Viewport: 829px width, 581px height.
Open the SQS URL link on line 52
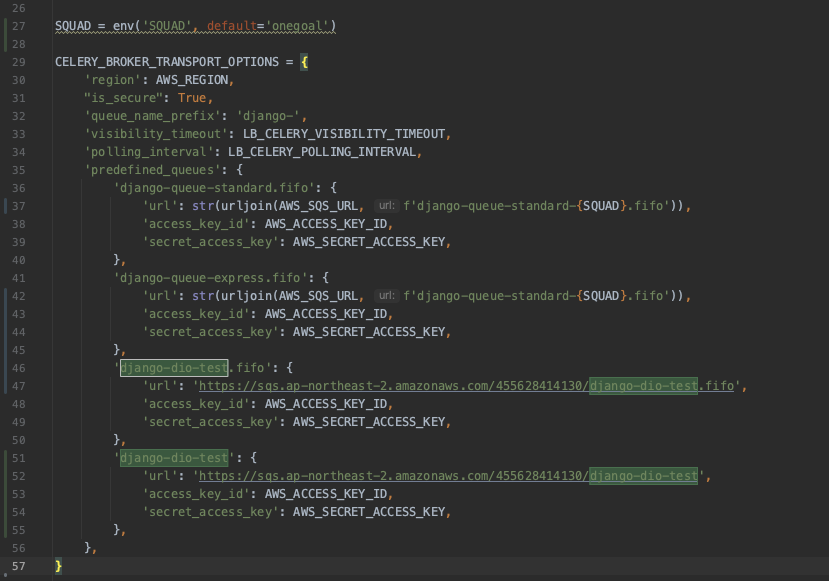(x=448, y=476)
